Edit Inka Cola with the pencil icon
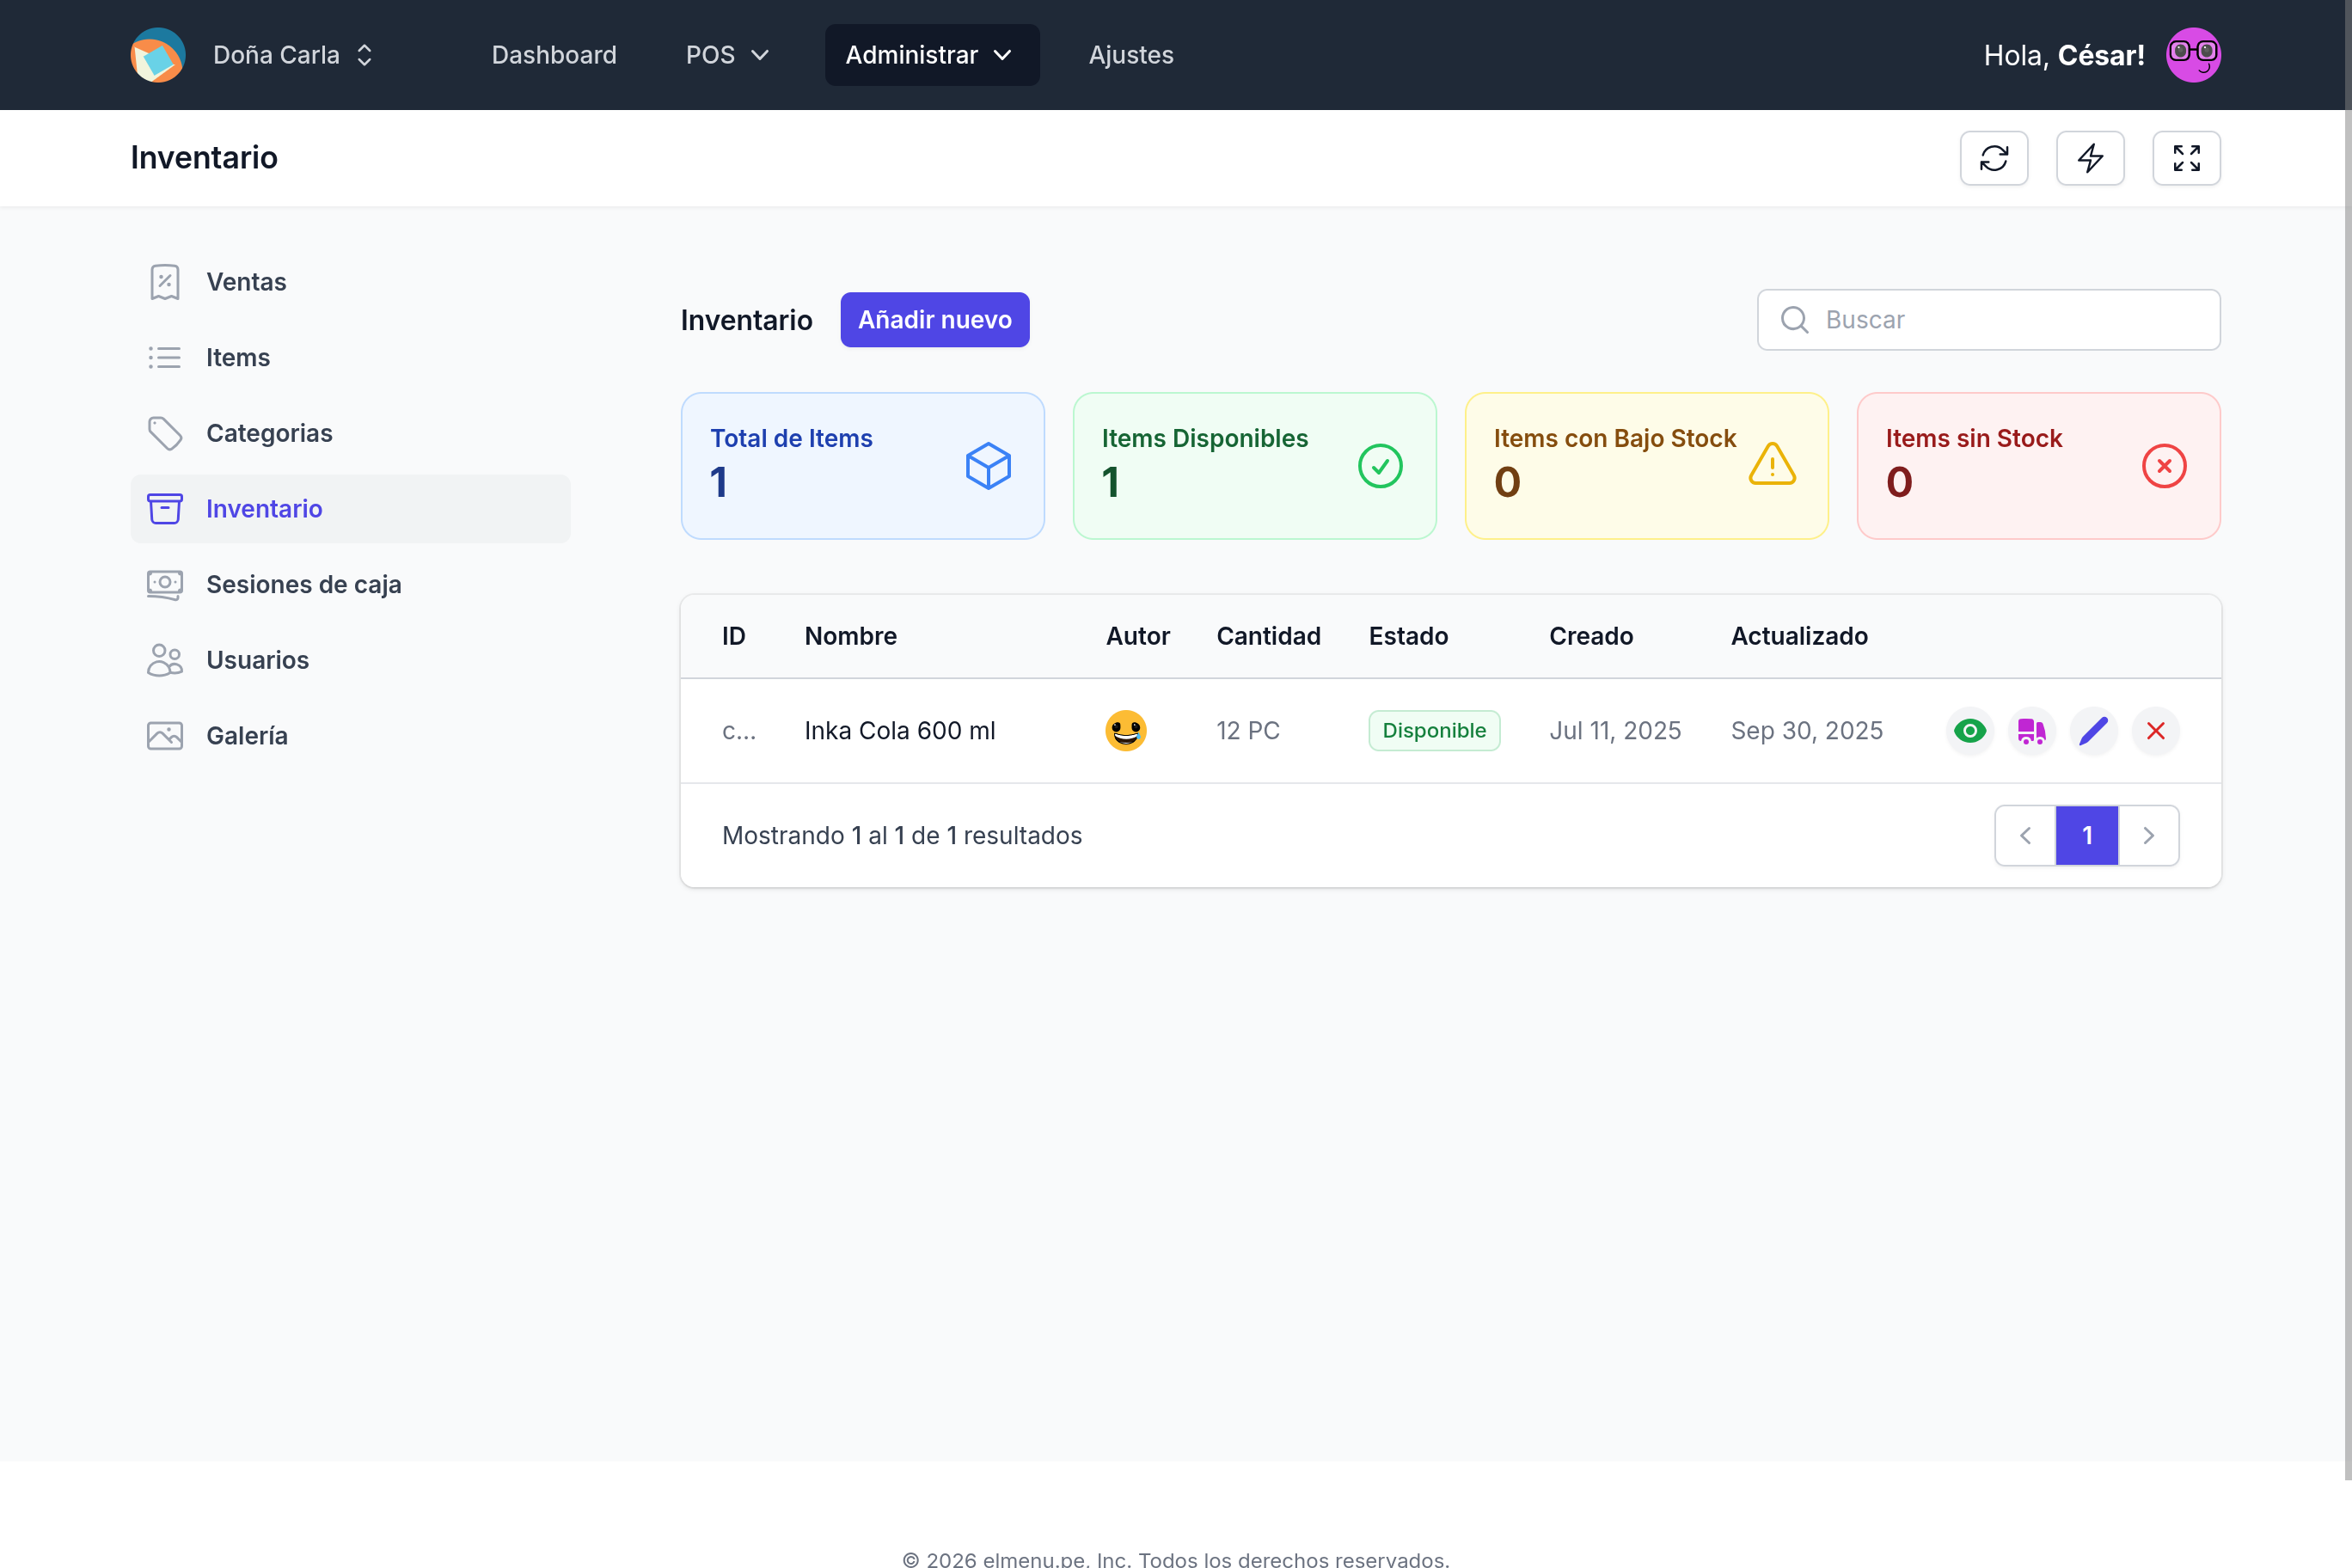 2093,731
